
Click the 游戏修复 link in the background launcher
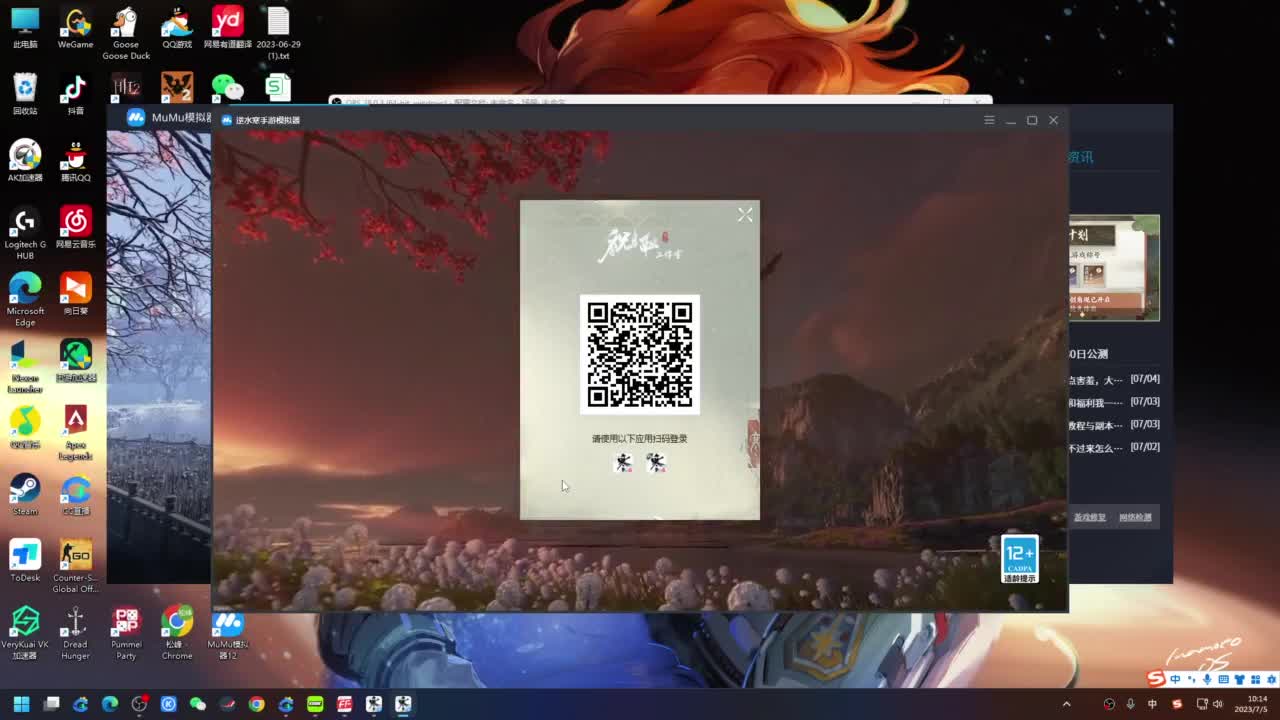(1090, 517)
